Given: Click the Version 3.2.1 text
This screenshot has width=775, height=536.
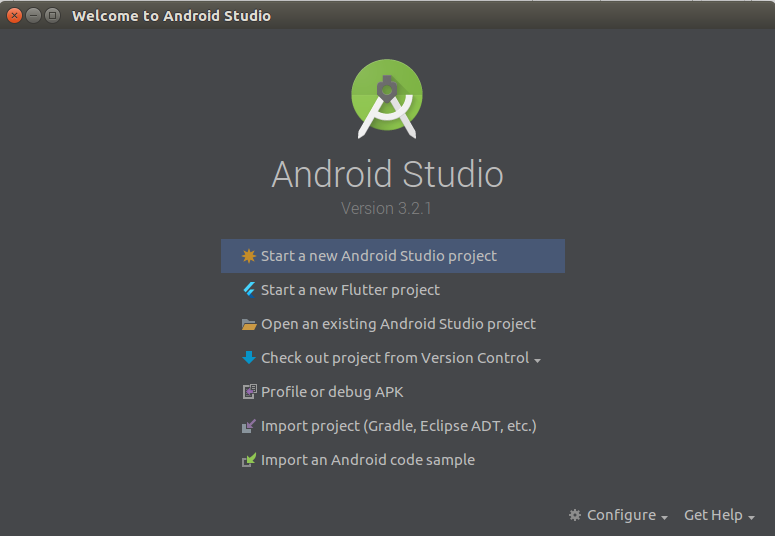Looking at the screenshot, I should coord(386,208).
